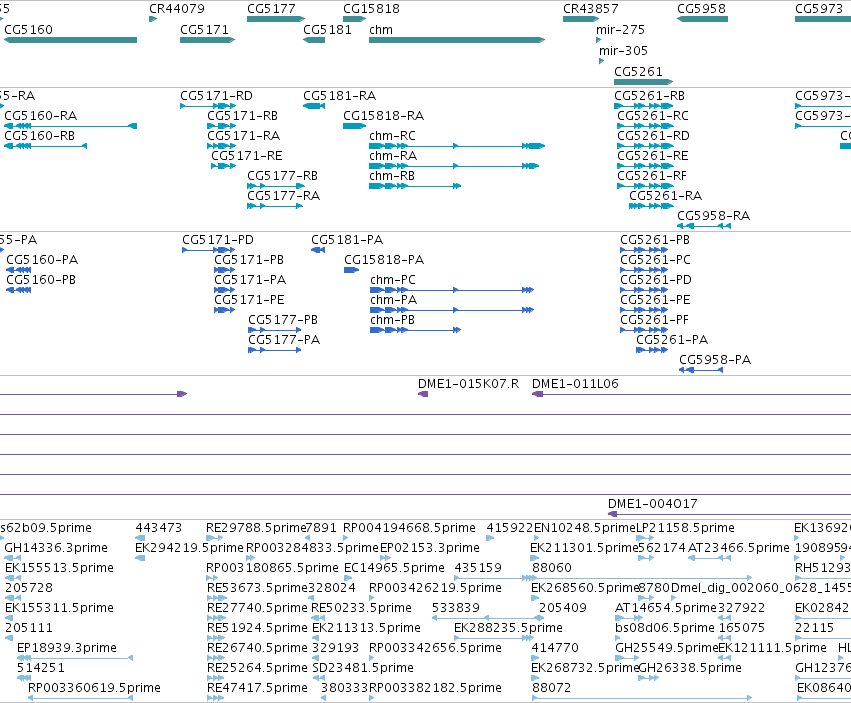851x703 pixels.
Task: Select EST AT23466.5prime
Action: point(739,548)
